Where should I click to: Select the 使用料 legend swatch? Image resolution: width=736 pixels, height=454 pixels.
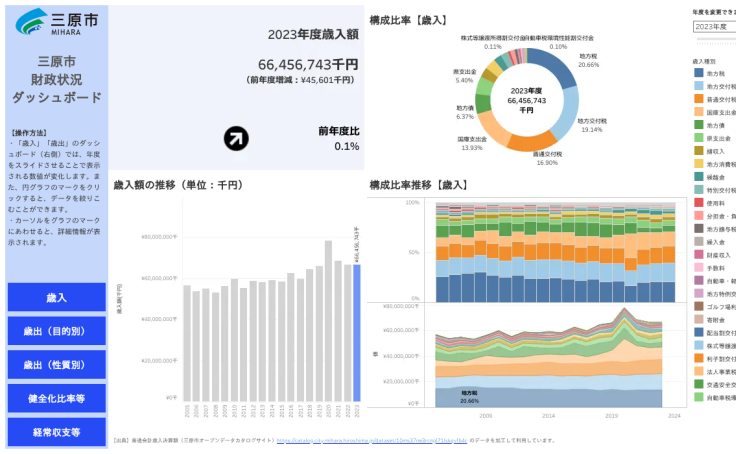[x=699, y=203]
